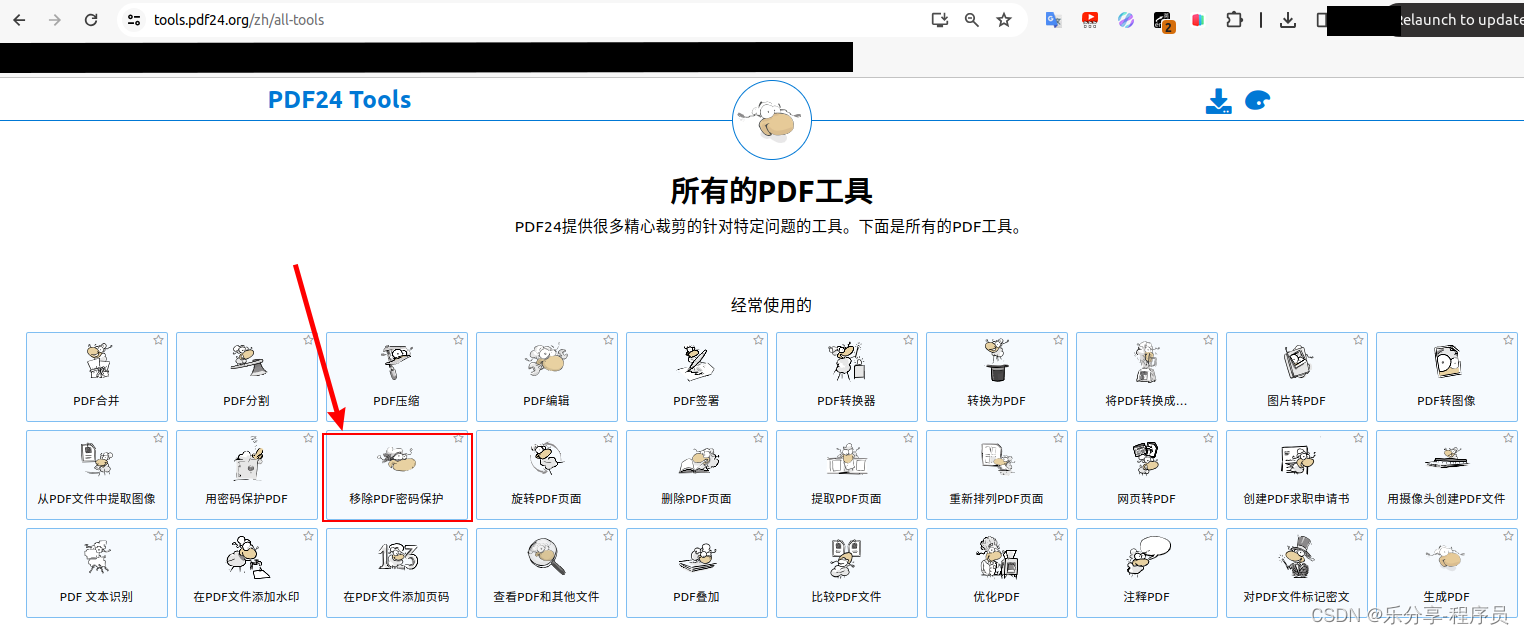Open 注释PDF tool
Screen dimensions: 1524x634
pyautogui.click(x=1146, y=573)
